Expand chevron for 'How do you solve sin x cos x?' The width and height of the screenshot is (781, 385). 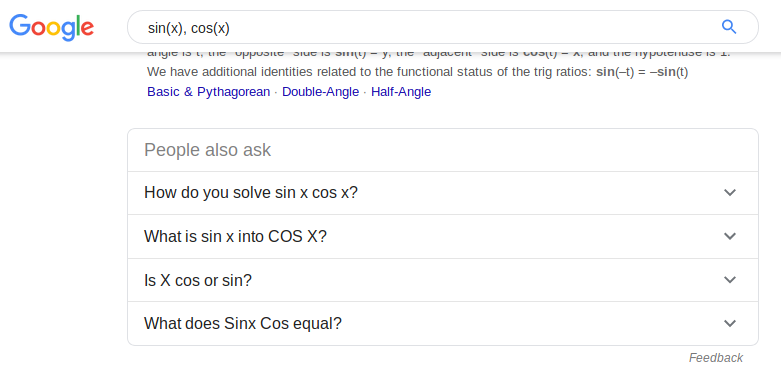(x=730, y=193)
